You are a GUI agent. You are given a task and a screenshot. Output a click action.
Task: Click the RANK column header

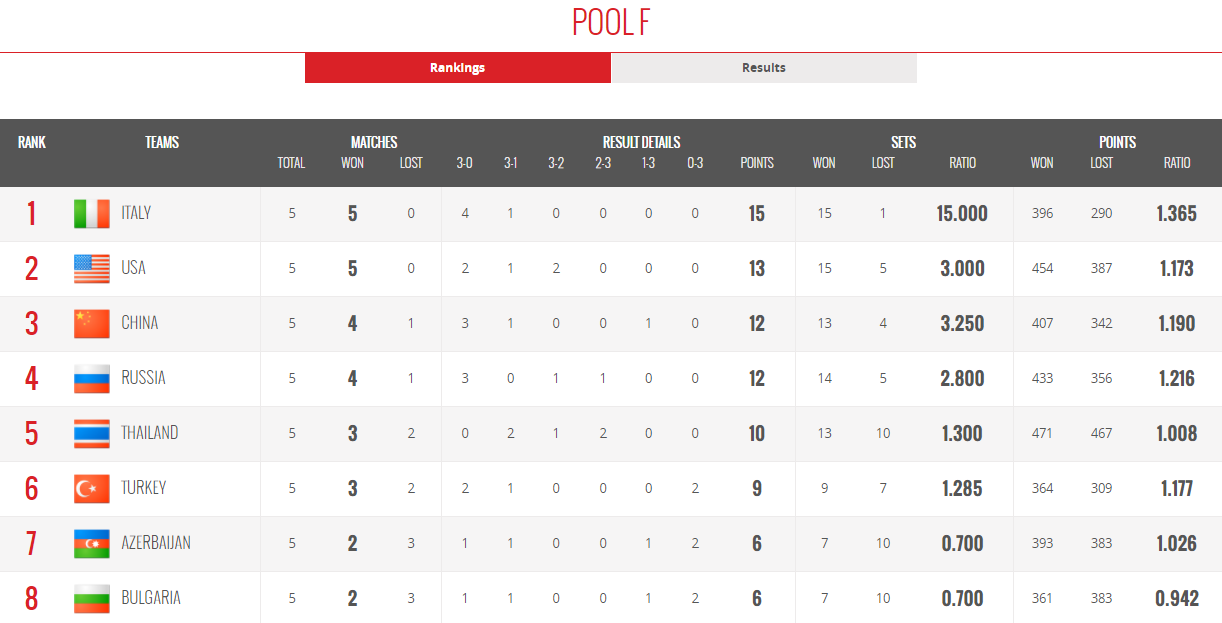click(x=32, y=142)
